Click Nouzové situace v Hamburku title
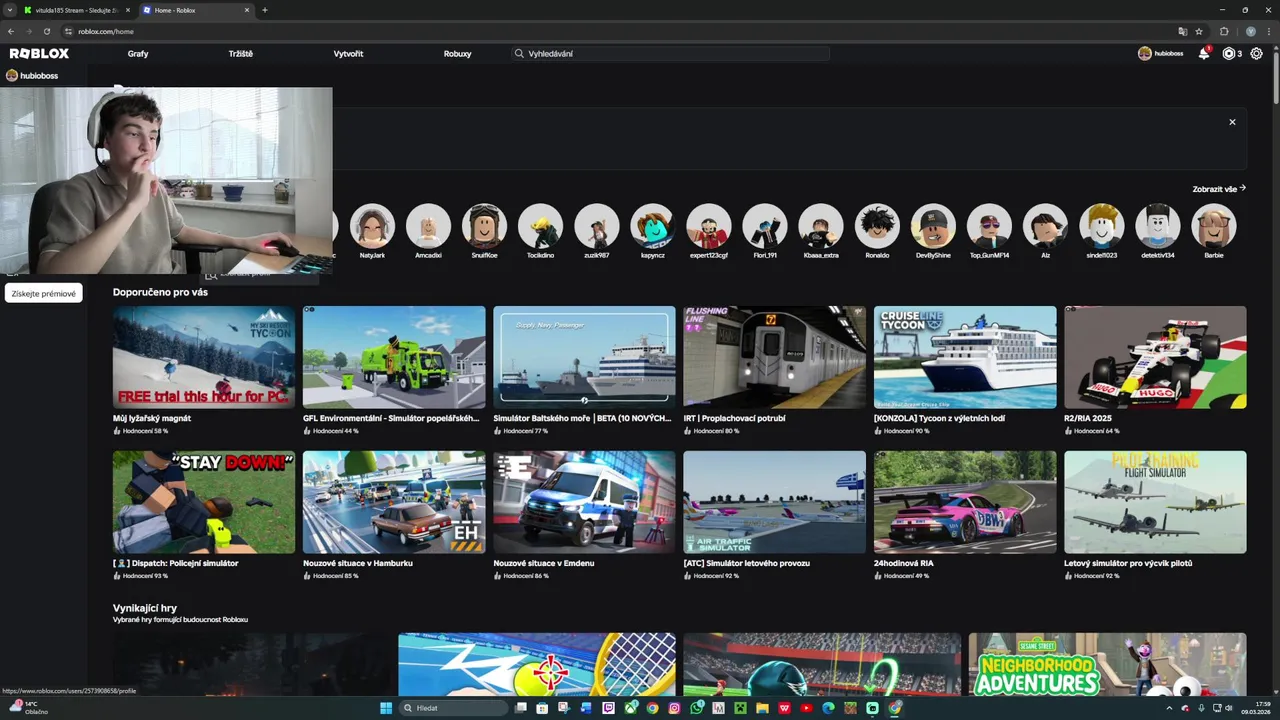This screenshot has height=720, width=1280. click(358, 563)
